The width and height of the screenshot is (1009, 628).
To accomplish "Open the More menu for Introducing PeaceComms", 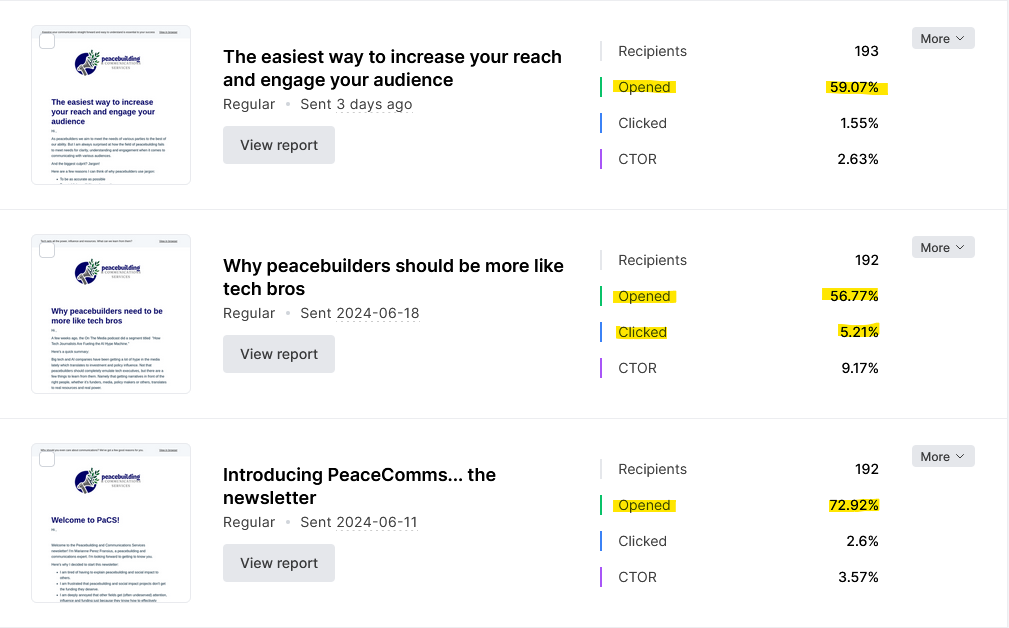I will point(942,456).
